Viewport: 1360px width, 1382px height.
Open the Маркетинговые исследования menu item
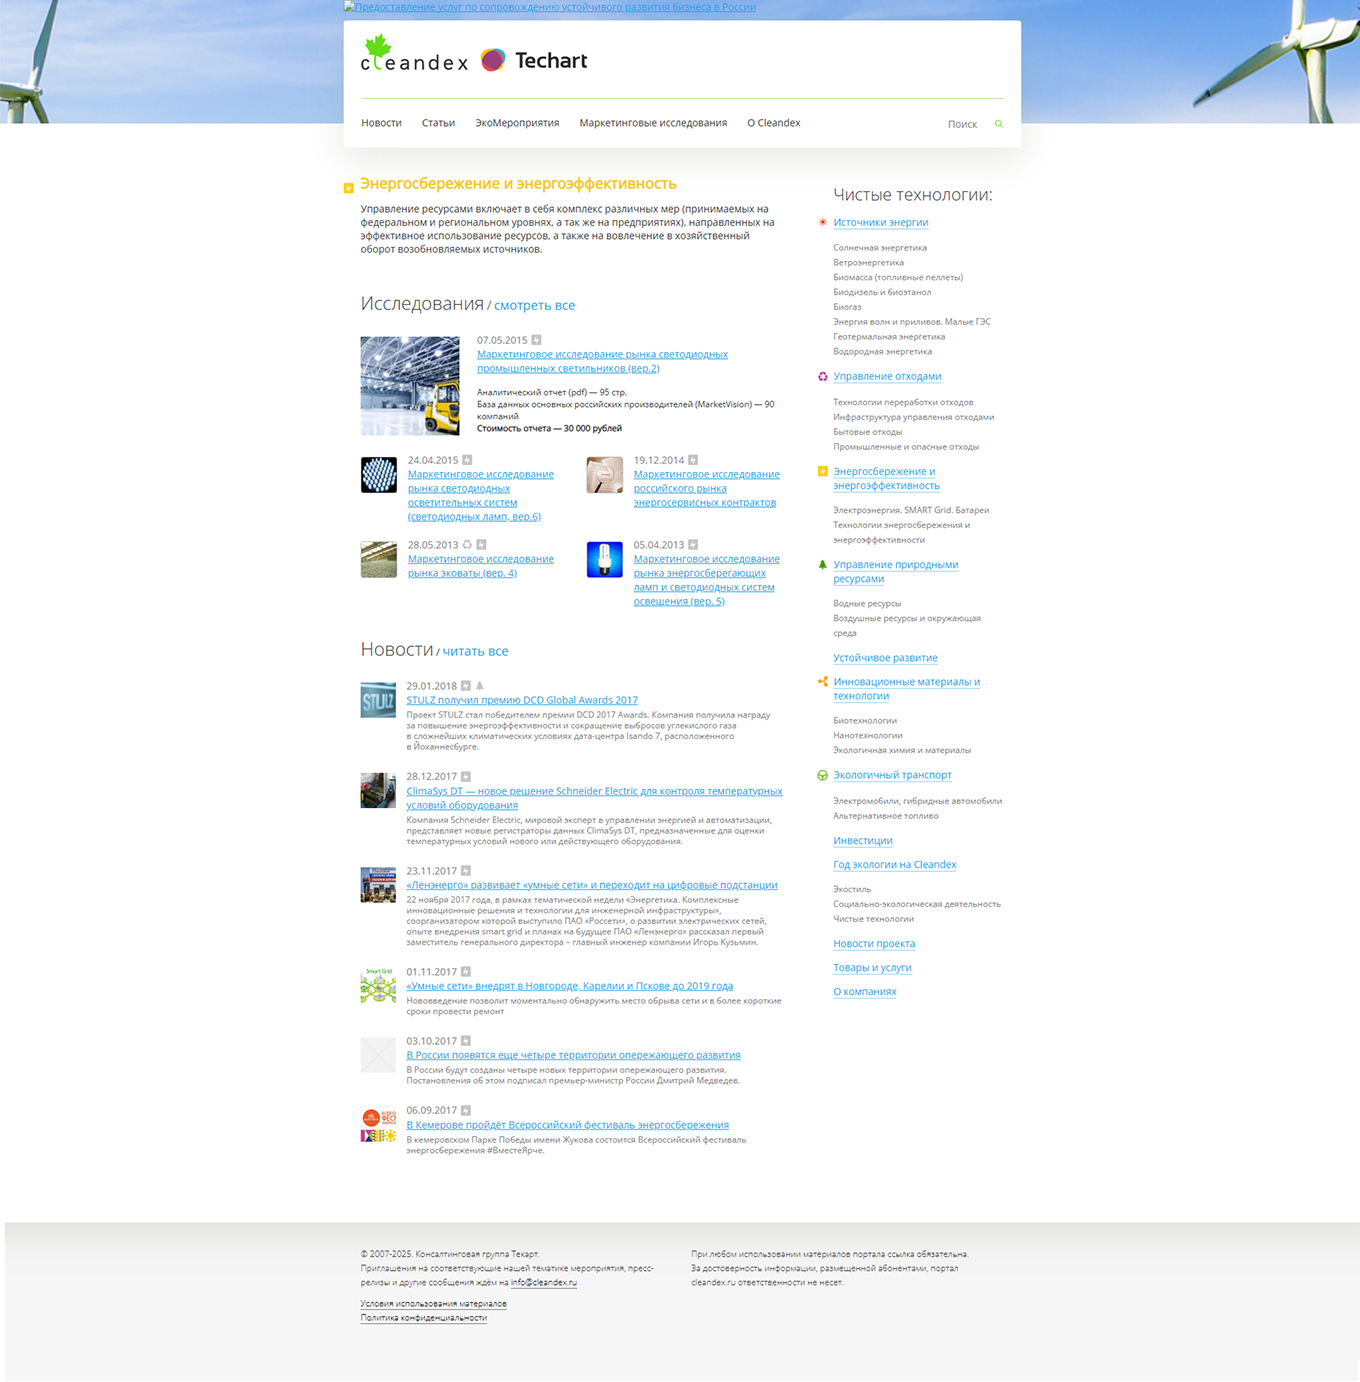[x=653, y=123]
